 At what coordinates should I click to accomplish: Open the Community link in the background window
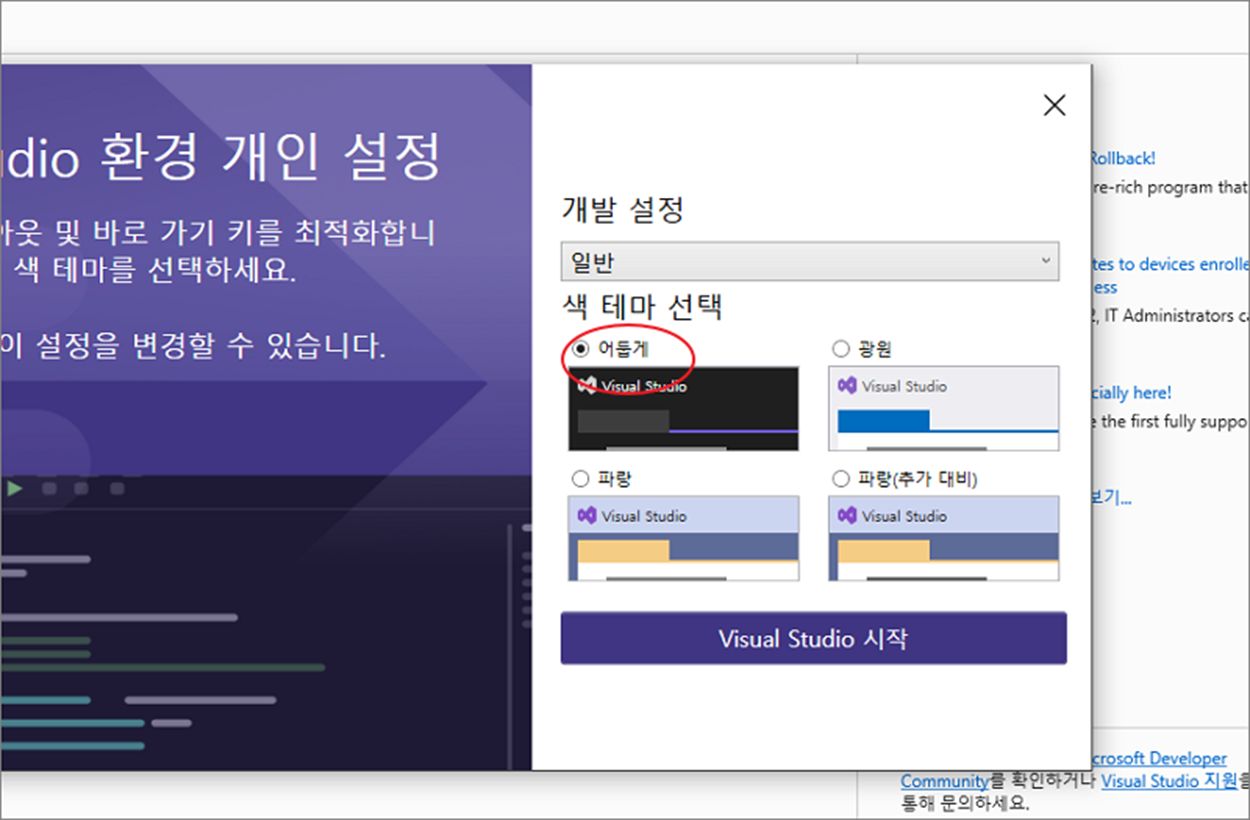click(944, 781)
